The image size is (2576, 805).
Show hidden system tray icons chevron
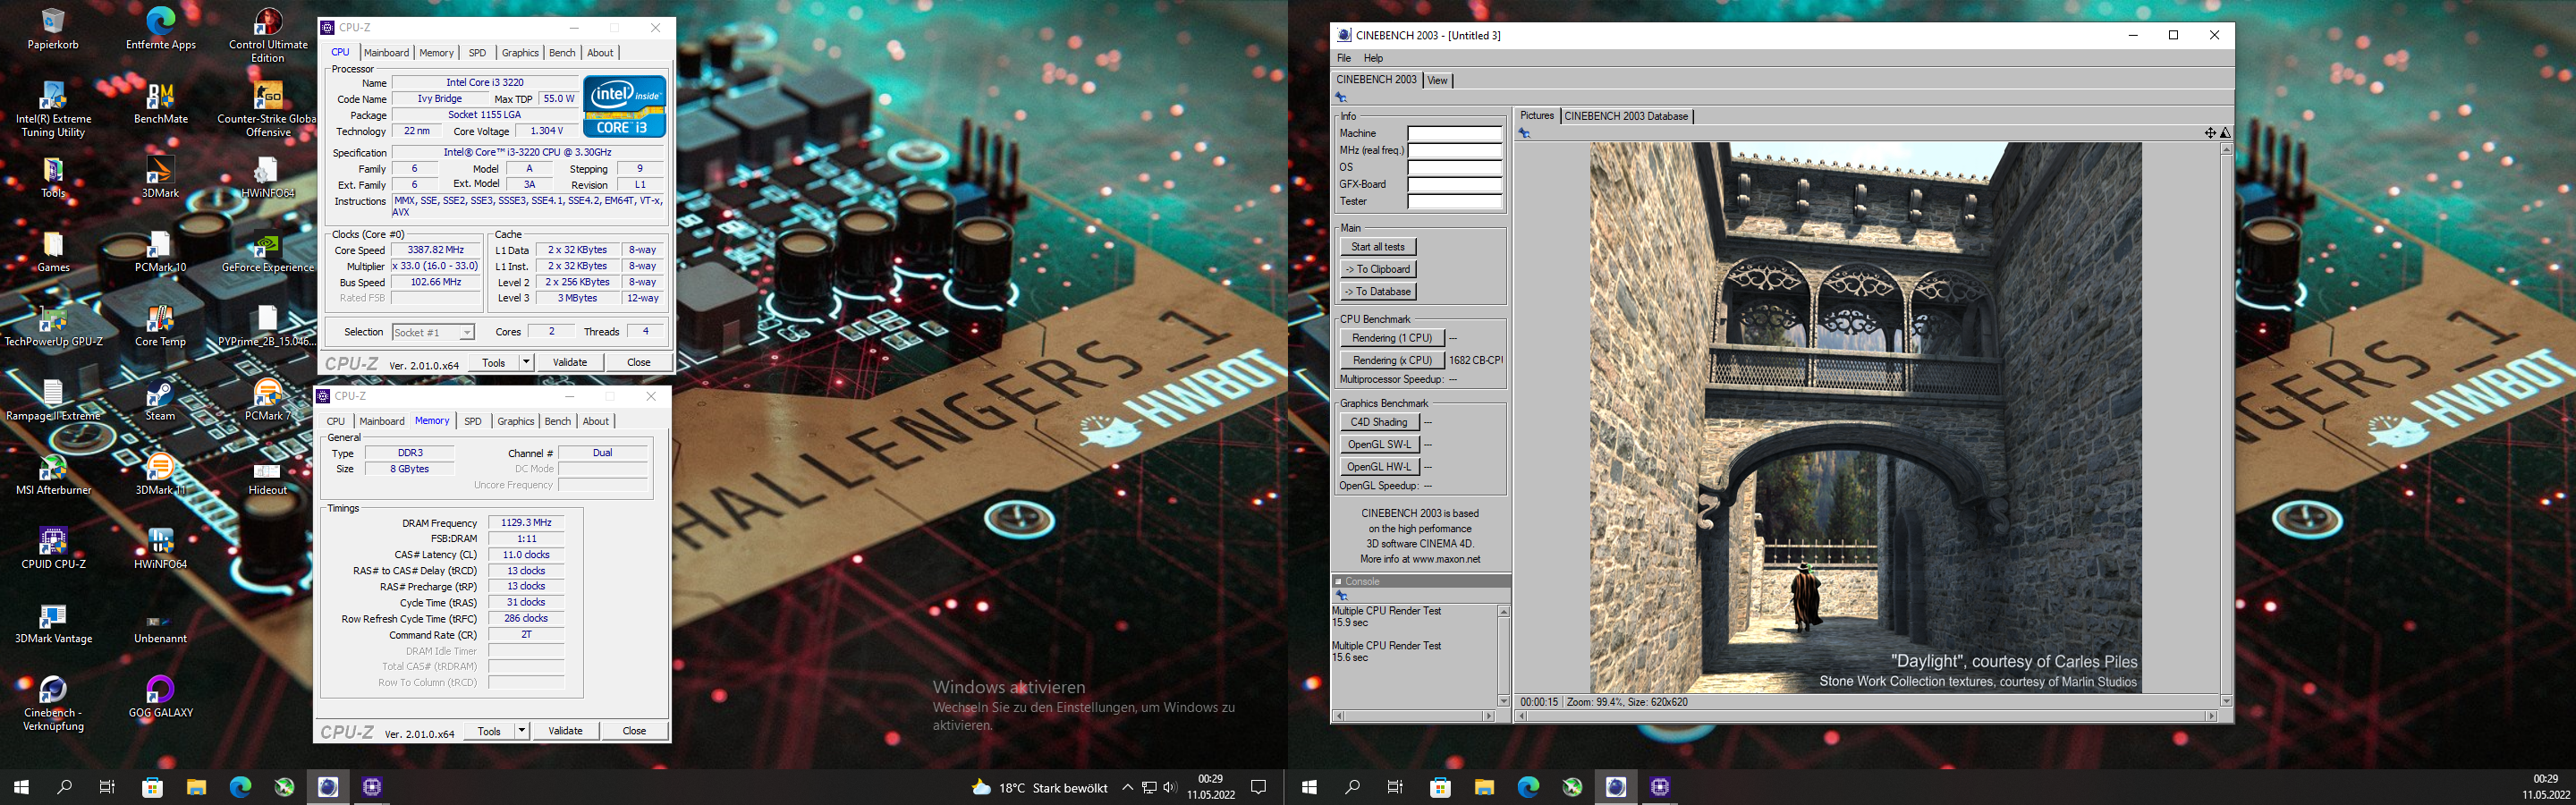pos(1127,788)
